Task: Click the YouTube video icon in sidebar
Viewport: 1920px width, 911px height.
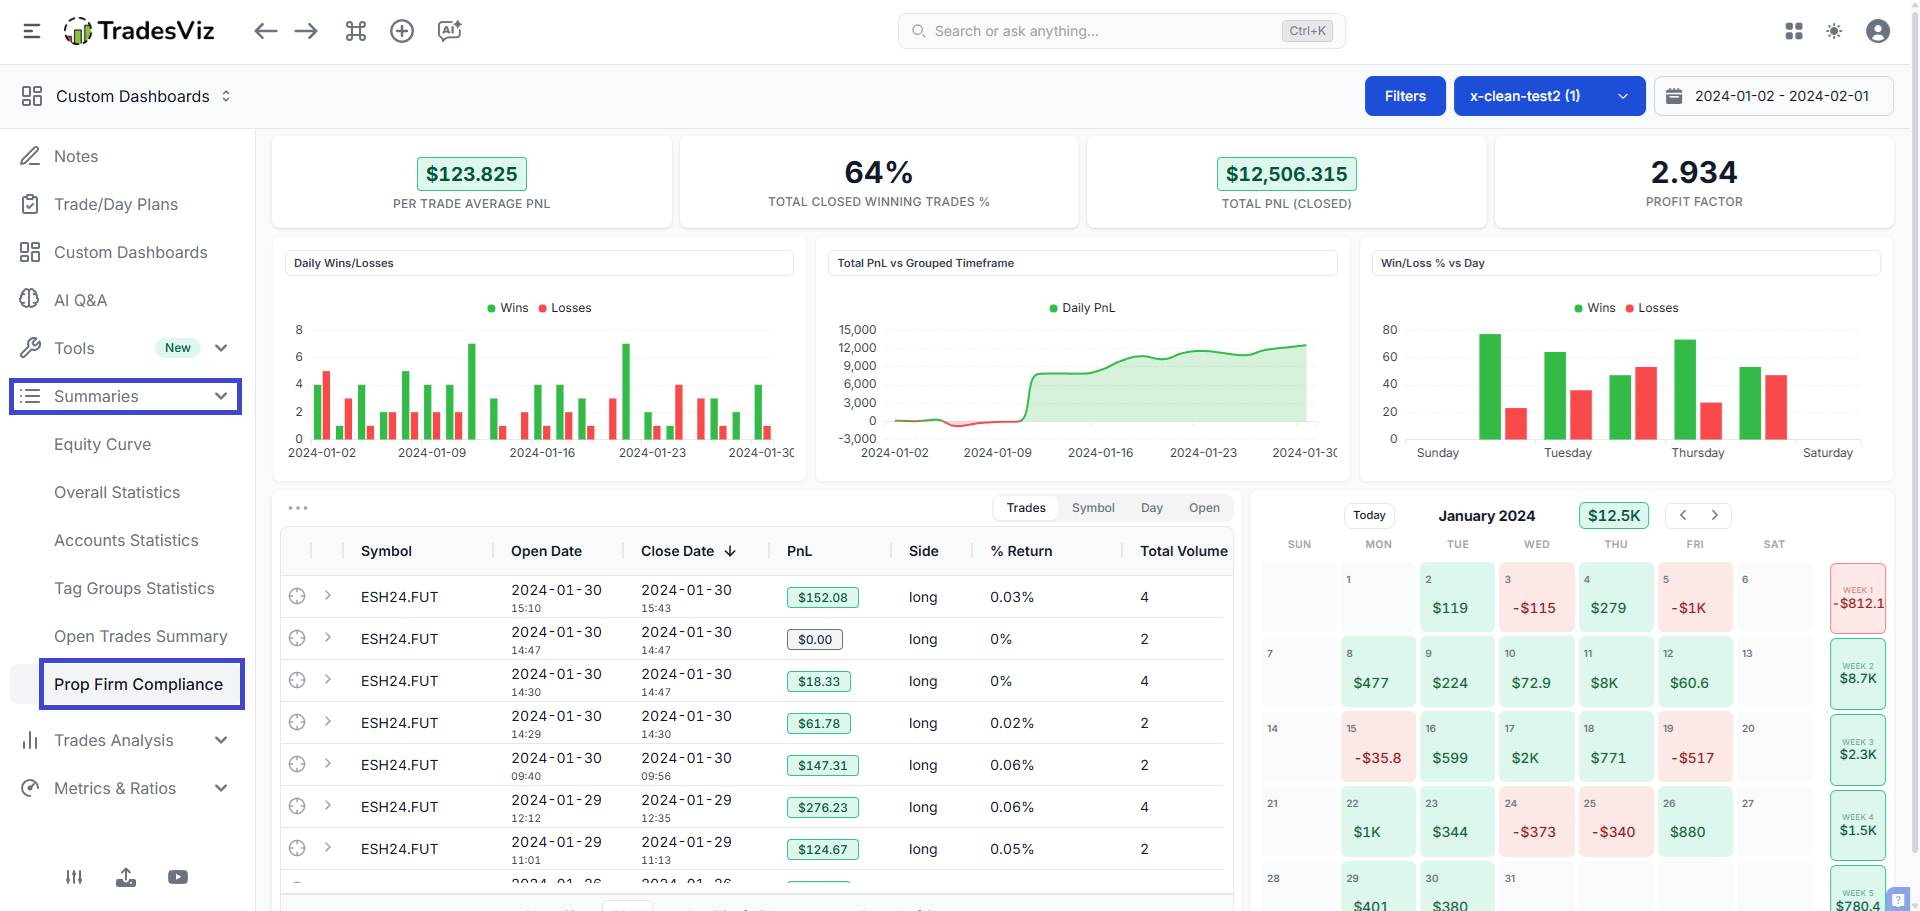Action: [178, 877]
